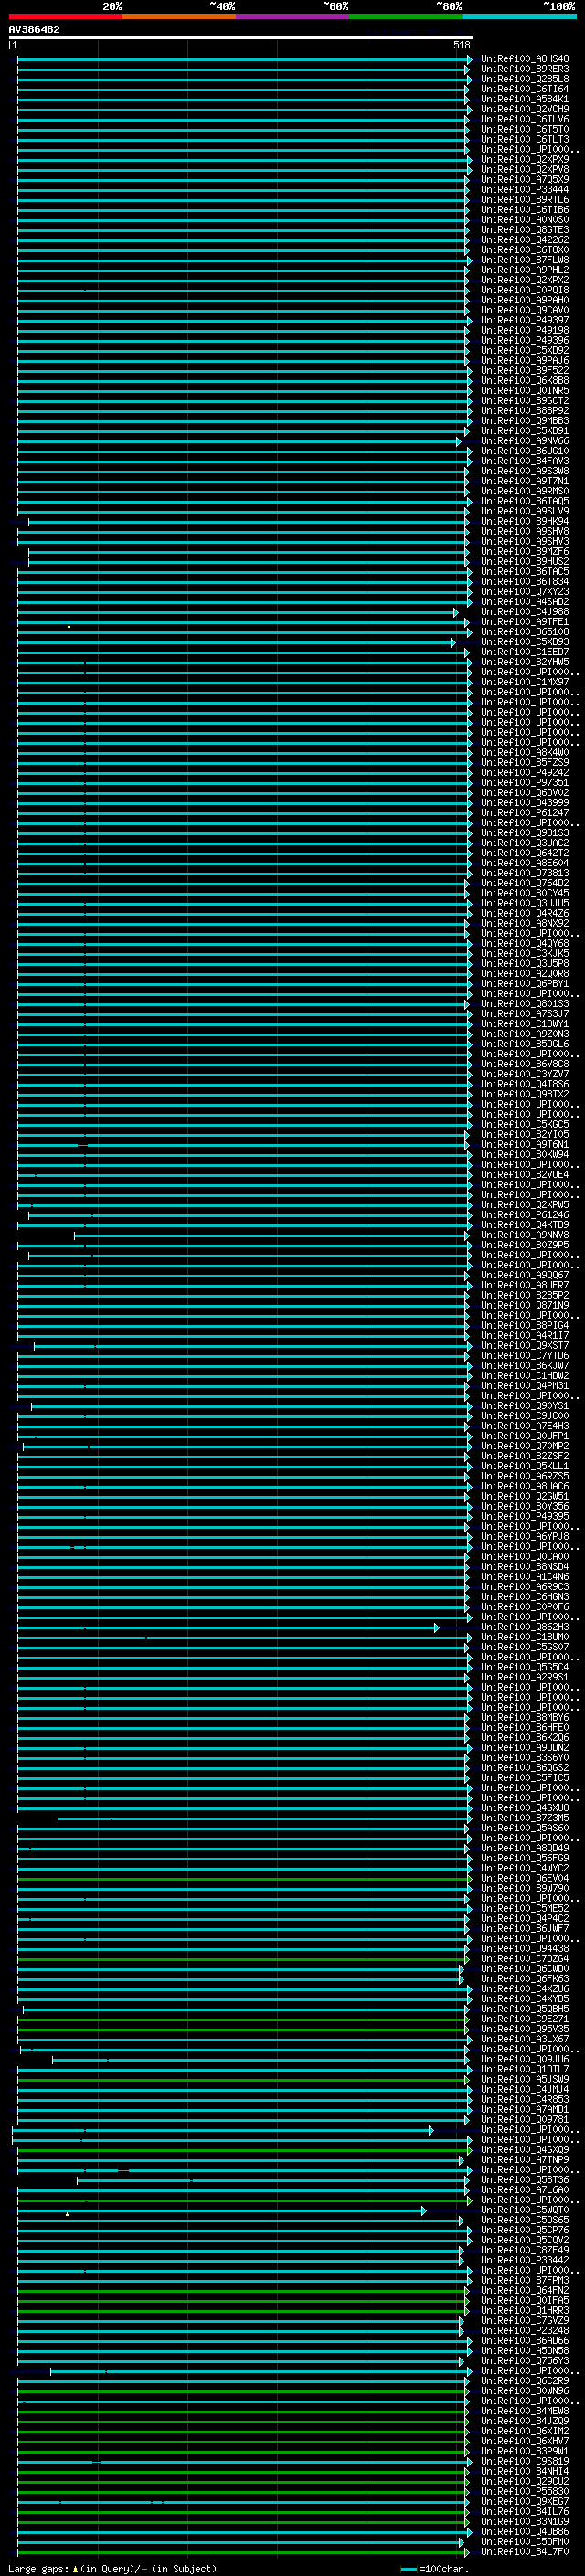Click hit label UniRef100_B9F522
Image resolution: width=585 pixels, height=2576 pixels.
tap(524, 371)
